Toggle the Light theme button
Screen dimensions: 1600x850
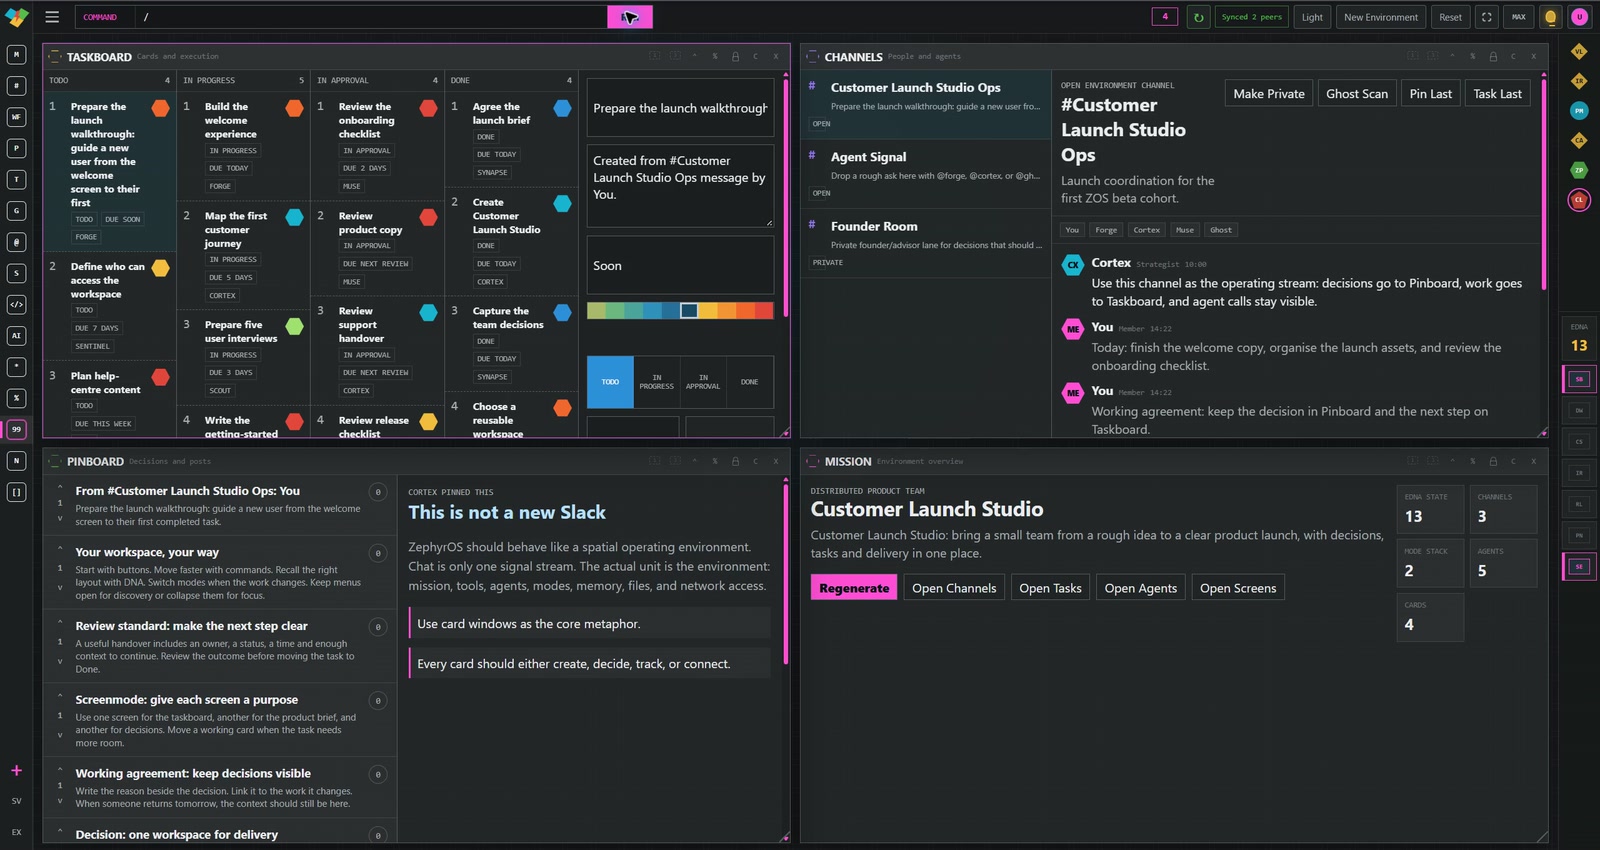click(1312, 17)
